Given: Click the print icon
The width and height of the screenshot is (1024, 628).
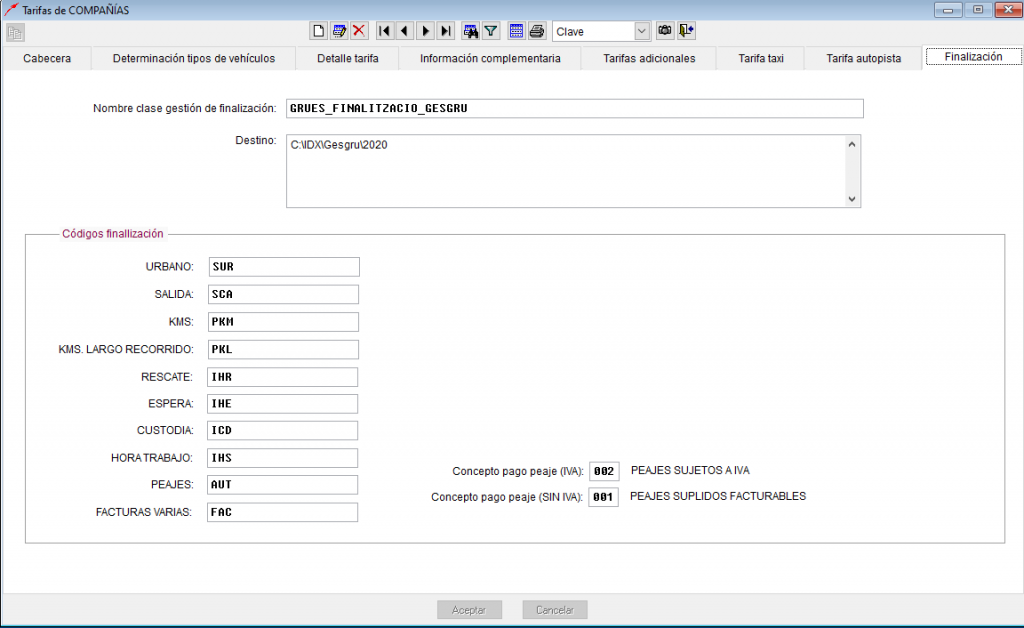Looking at the screenshot, I should [x=537, y=31].
